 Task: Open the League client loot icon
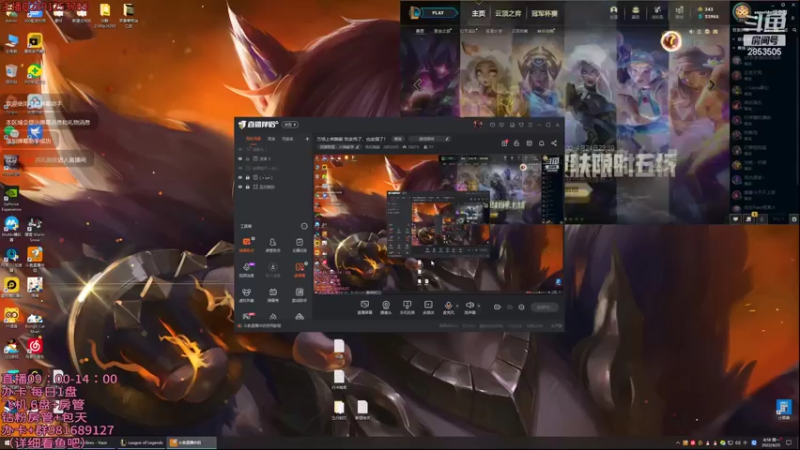coord(657,11)
